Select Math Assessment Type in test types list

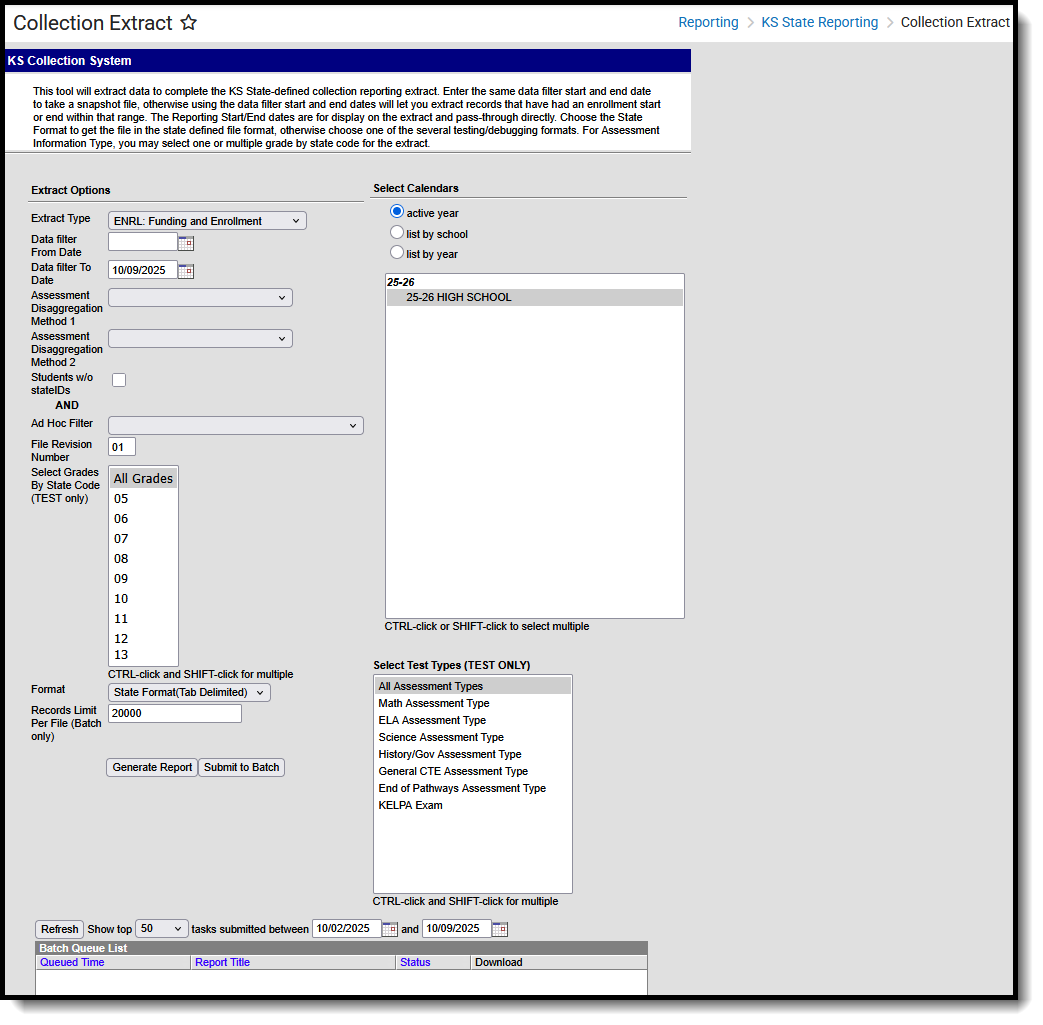point(433,703)
